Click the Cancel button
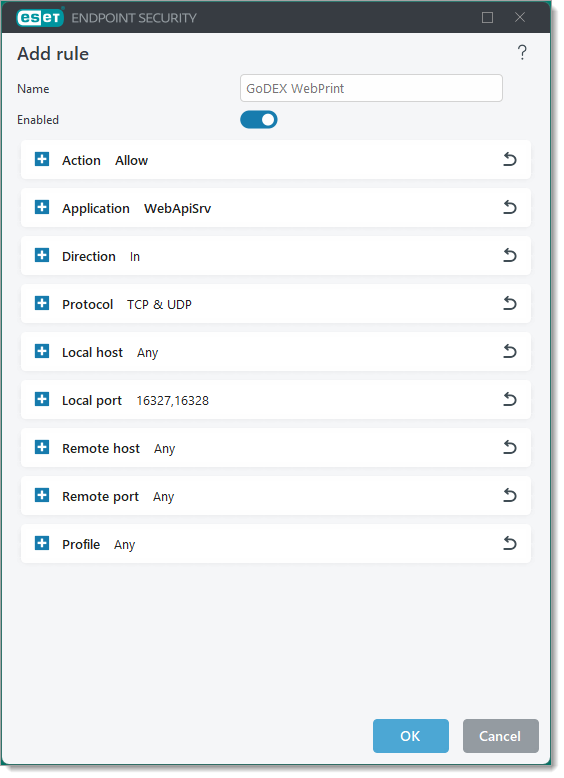This screenshot has height=778, width=564. pyautogui.click(x=501, y=736)
